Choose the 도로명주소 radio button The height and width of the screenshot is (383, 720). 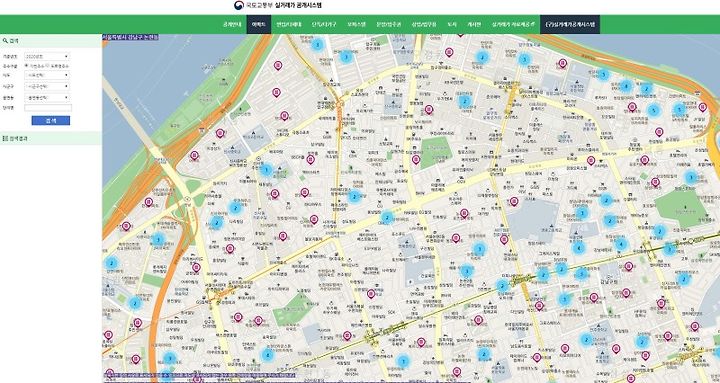point(48,66)
